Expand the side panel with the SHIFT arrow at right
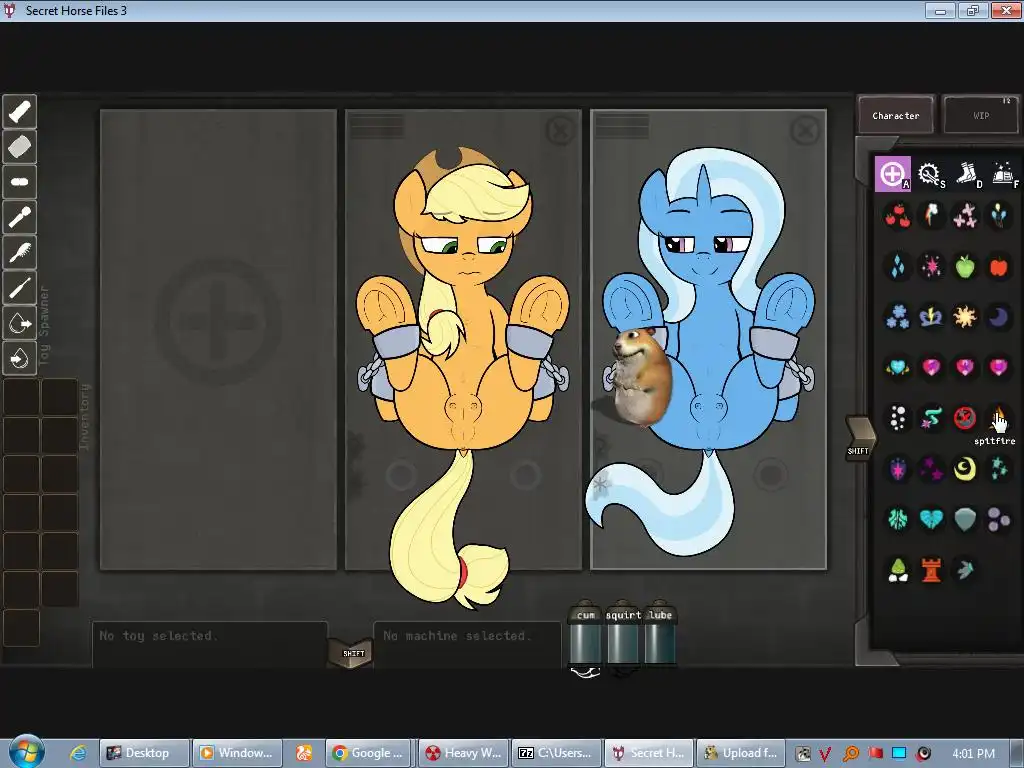Image resolution: width=1024 pixels, height=768 pixels. pos(859,438)
